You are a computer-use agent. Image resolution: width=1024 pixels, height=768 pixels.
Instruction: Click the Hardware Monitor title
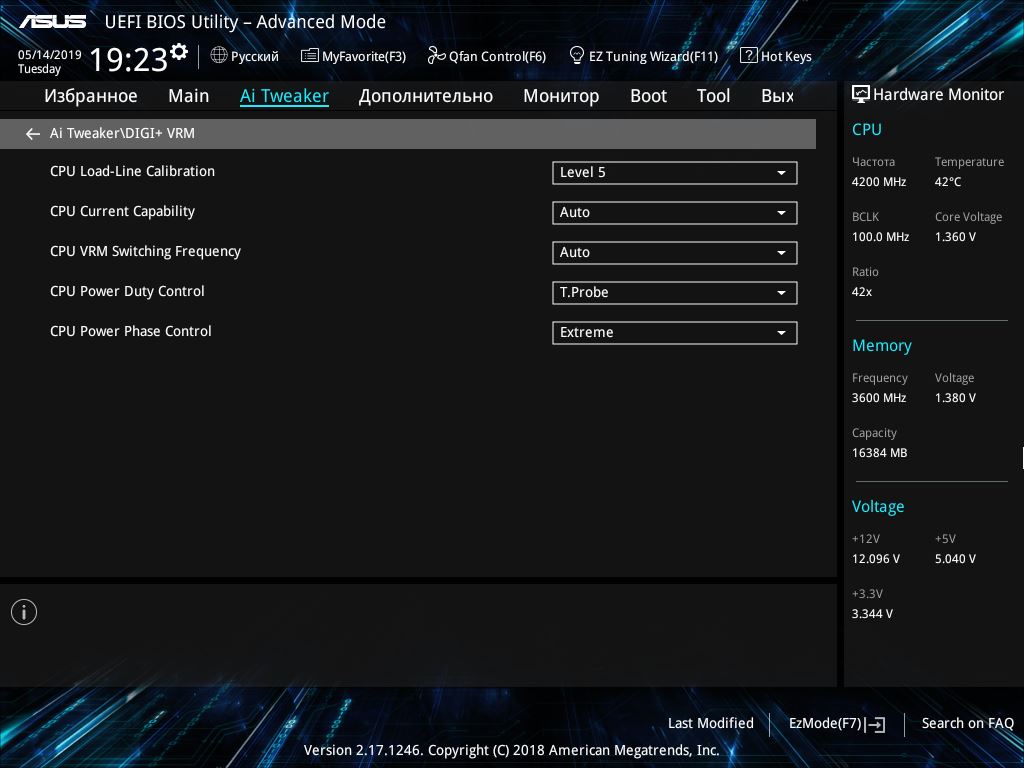point(938,95)
